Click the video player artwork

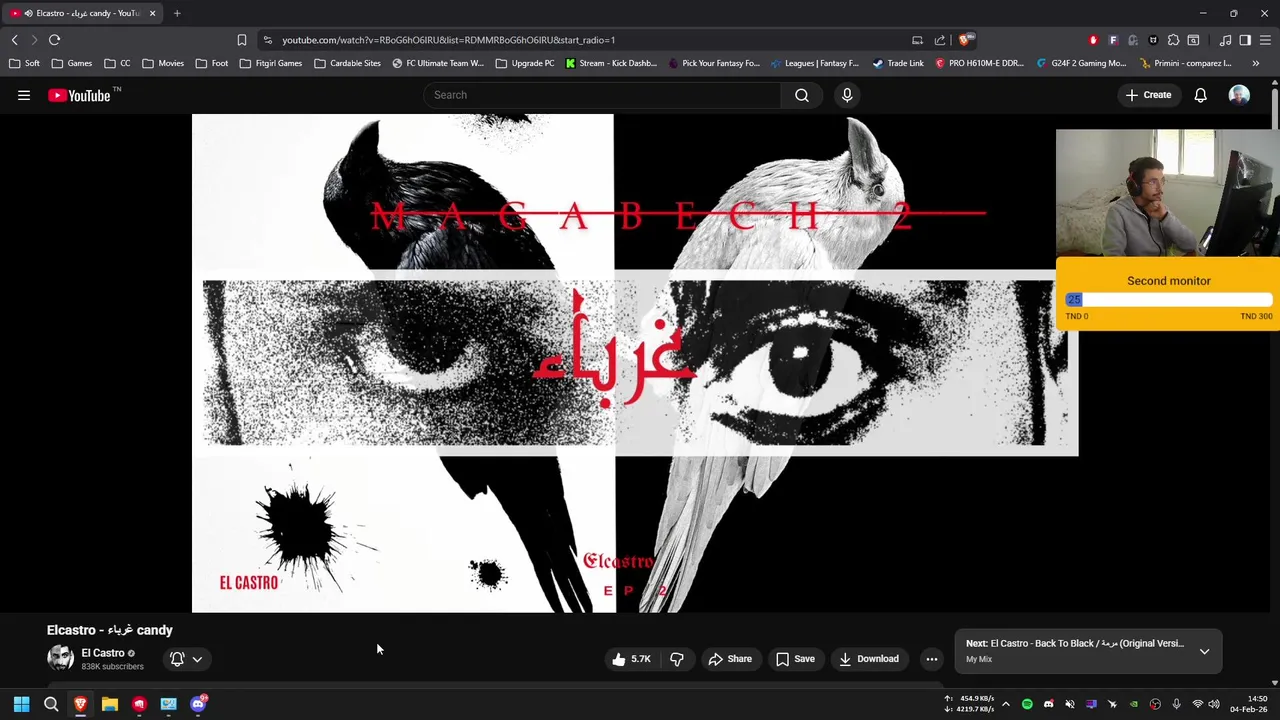[635, 363]
